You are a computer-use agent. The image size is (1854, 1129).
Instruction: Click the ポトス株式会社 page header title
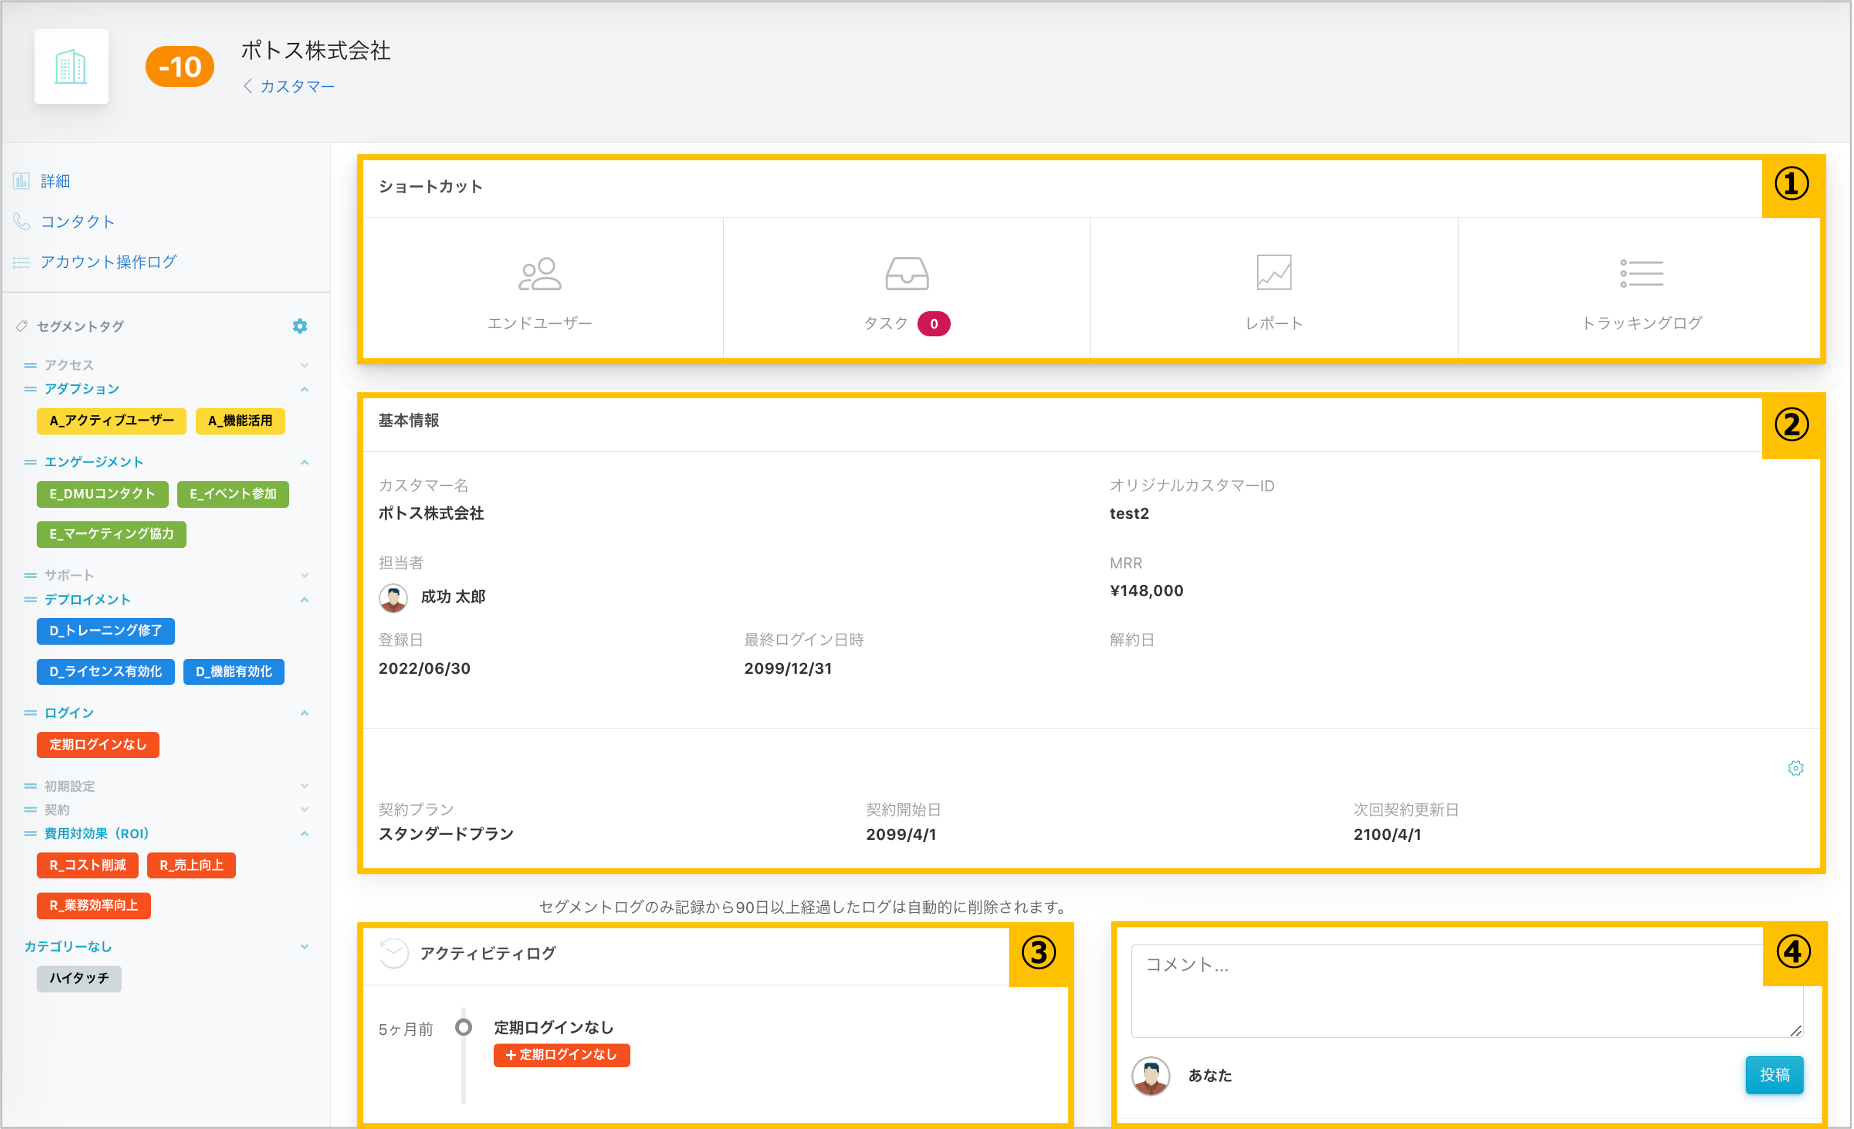click(316, 51)
